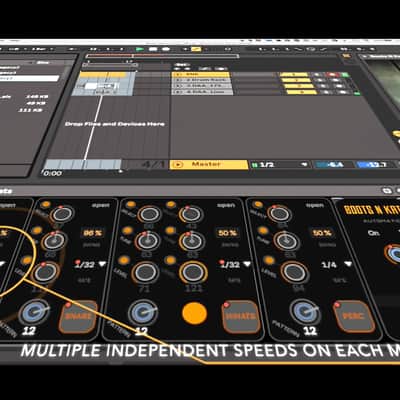Toggle track 1 activator button
This screenshot has width=400, height=400.
click(x=294, y=75)
